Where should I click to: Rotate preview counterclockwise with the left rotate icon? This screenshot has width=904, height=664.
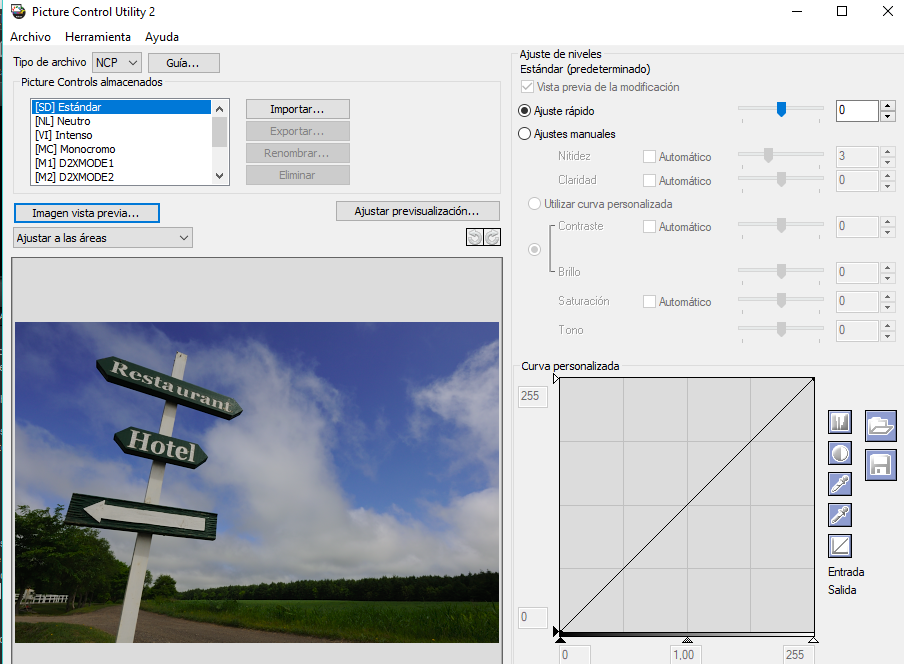[474, 237]
